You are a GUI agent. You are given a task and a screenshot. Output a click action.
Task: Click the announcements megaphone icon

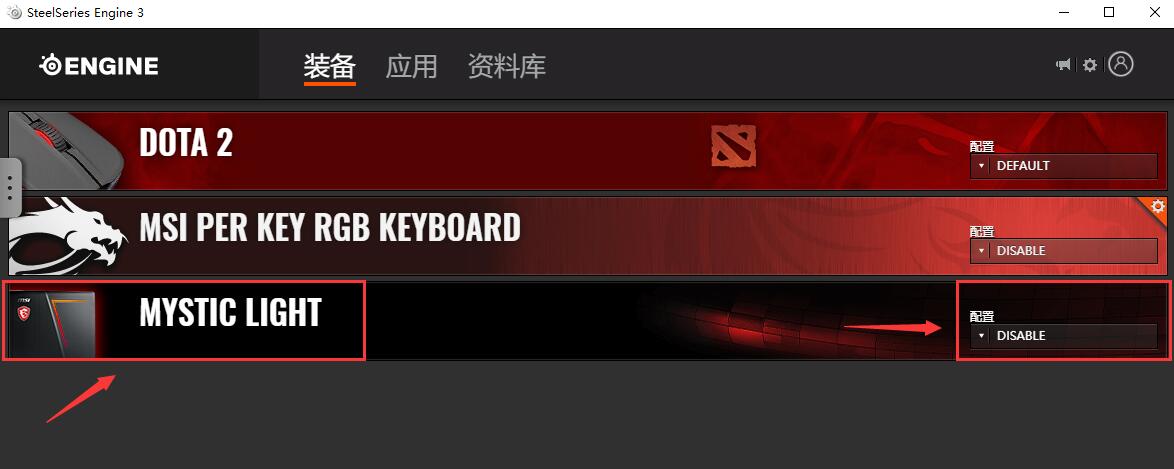pyautogui.click(x=1062, y=65)
